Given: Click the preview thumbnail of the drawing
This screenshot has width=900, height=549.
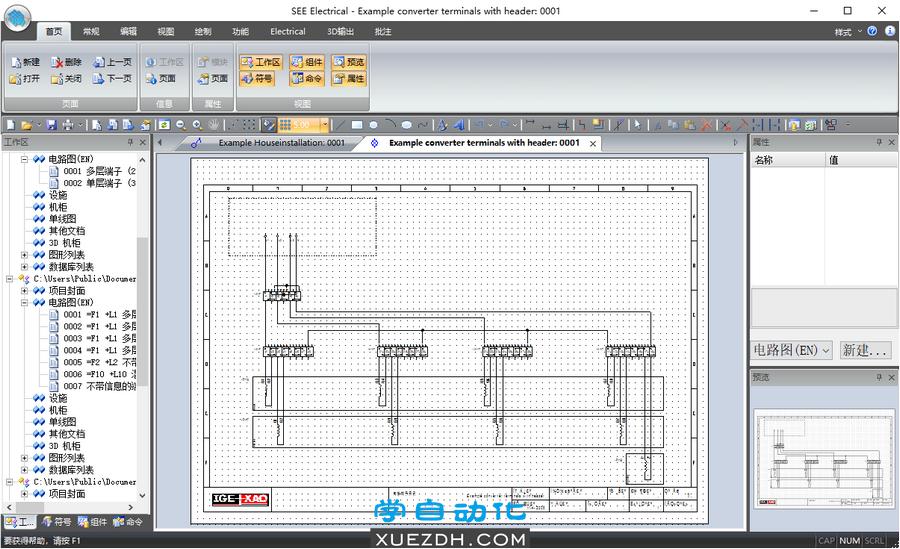Looking at the screenshot, I should 823,458.
